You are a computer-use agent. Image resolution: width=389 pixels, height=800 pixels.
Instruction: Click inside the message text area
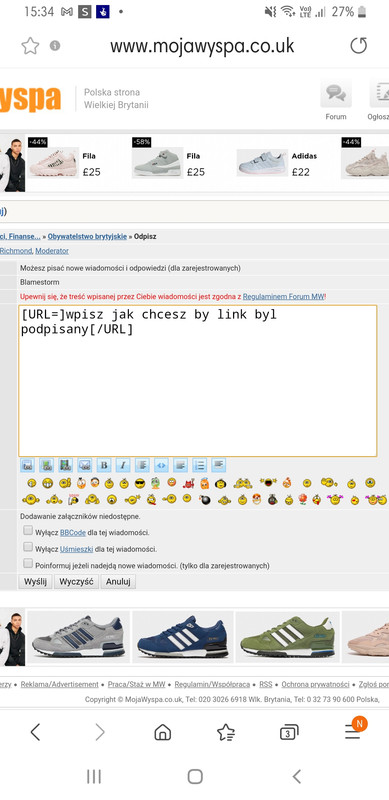pyautogui.click(x=198, y=381)
